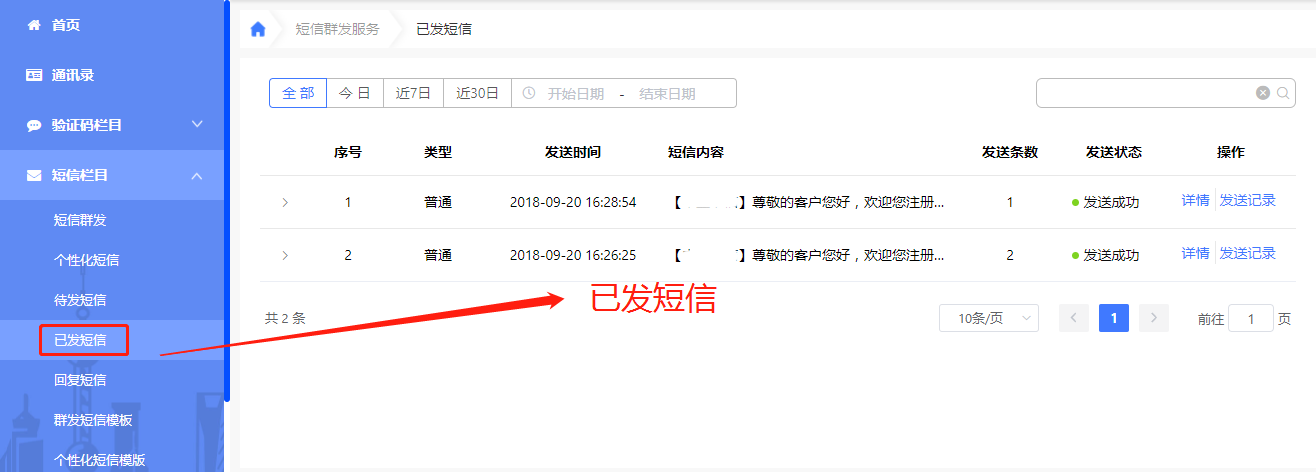Viewport: 1316px width, 472px height.
Task: Click the search magnifier icon
Action: (1283, 93)
